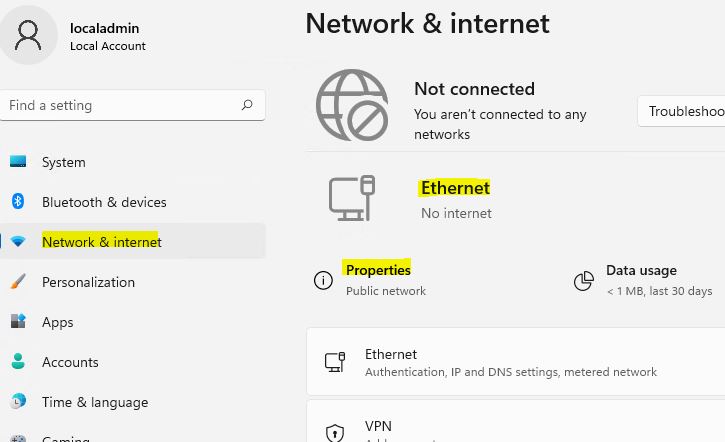Click the VPN shield icon
Viewport: 725px width, 442px height.
pos(335,433)
